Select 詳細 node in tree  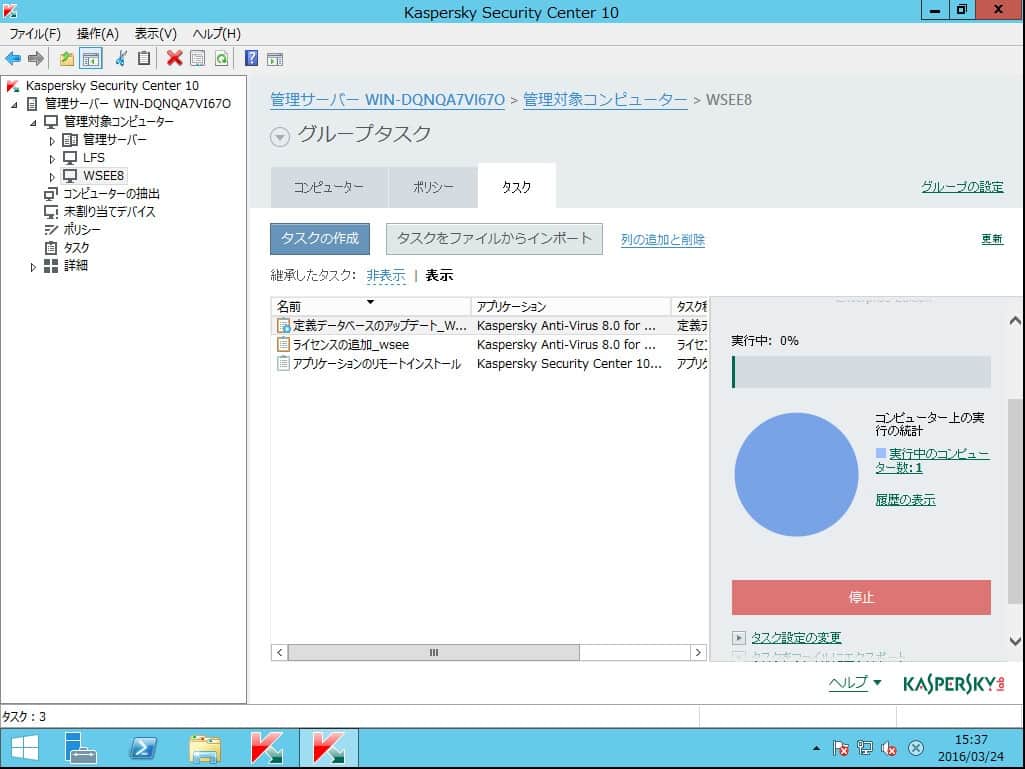75,265
